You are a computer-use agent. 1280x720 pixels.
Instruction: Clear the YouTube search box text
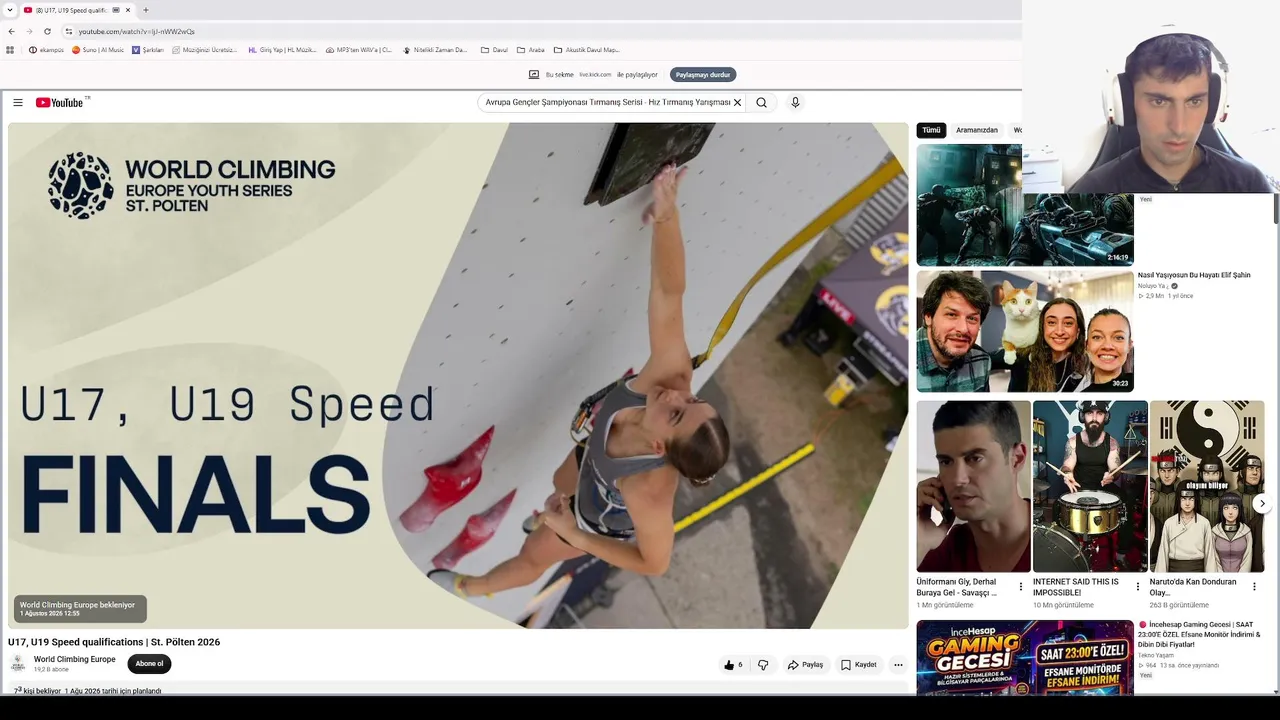coord(738,102)
